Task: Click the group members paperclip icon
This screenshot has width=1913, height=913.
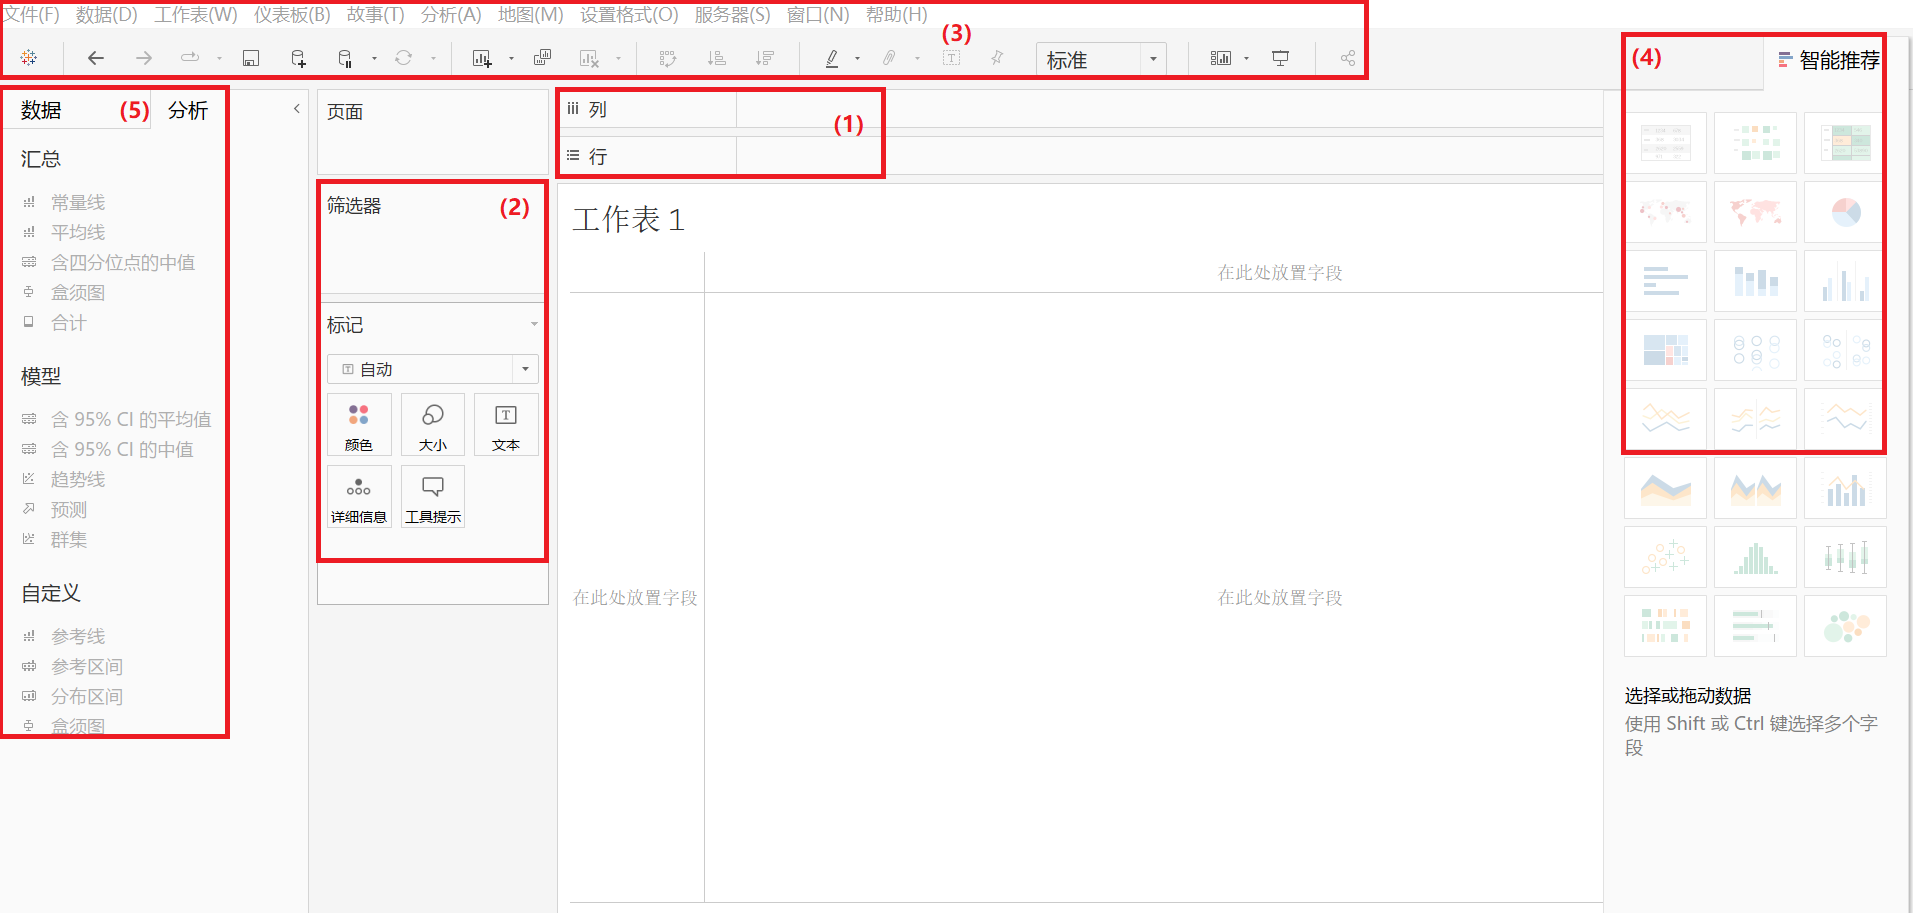Action: click(889, 58)
